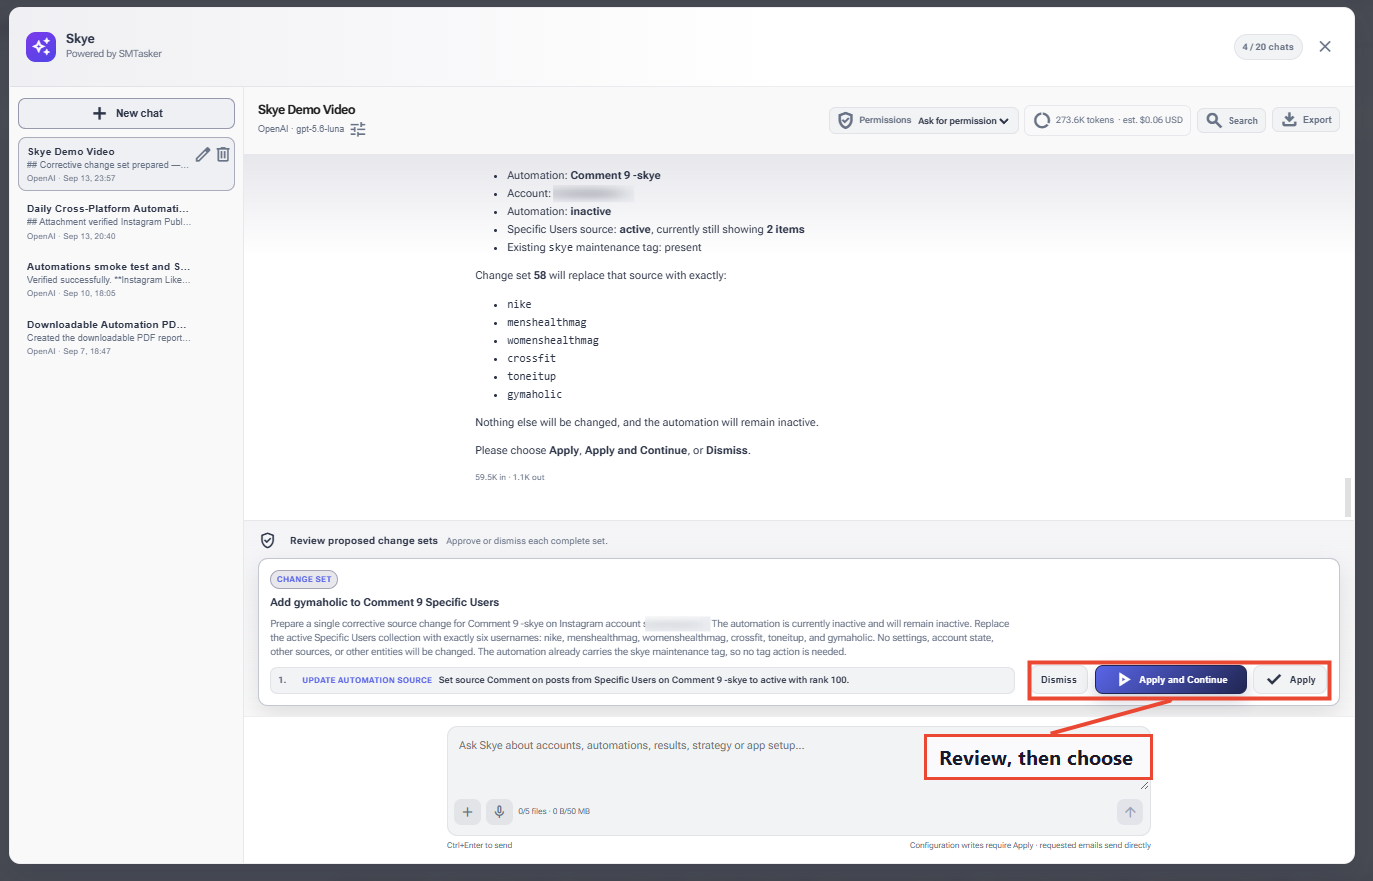
Task: Click Apply and Continue button
Action: (1171, 680)
